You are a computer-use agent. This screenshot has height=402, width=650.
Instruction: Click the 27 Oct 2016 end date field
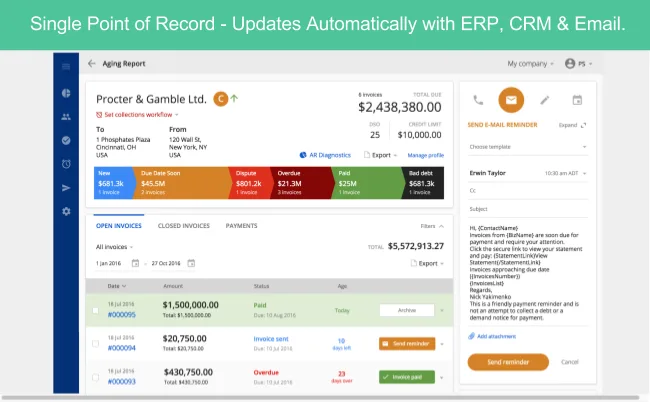click(x=166, y=263)
